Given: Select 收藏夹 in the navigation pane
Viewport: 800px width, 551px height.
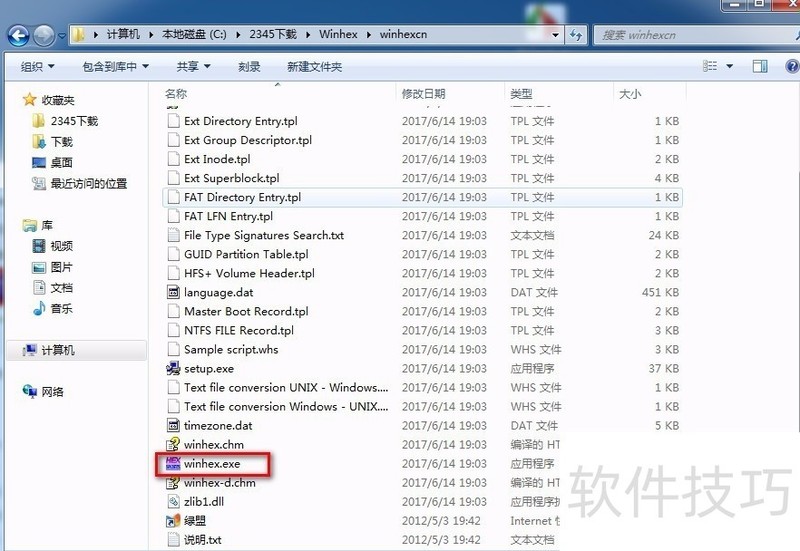Looking at the screenshot, I should (49, 100).
